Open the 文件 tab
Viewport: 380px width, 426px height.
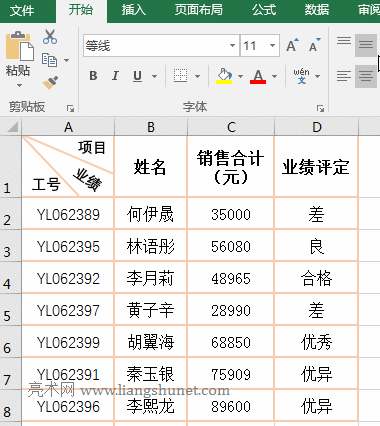point(22,10)
